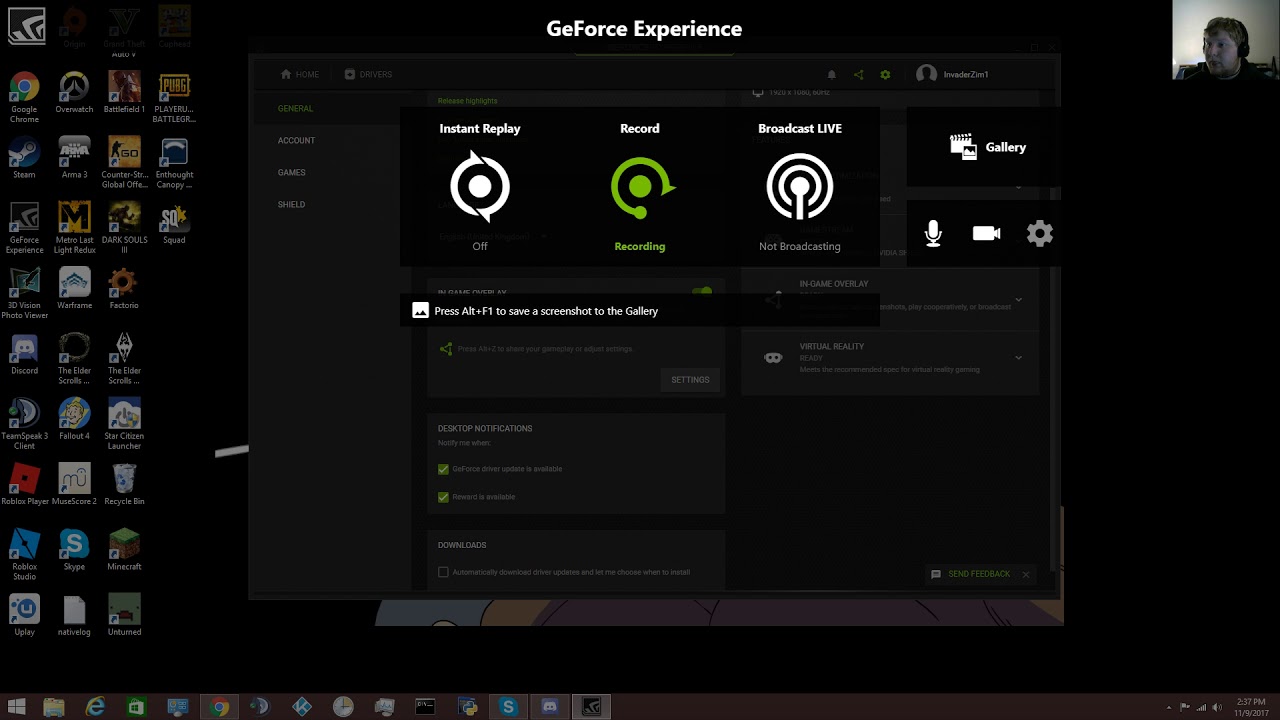Select ACCOUNT in the settings sidebar
1280x720 pixels.
coord(296,140)
